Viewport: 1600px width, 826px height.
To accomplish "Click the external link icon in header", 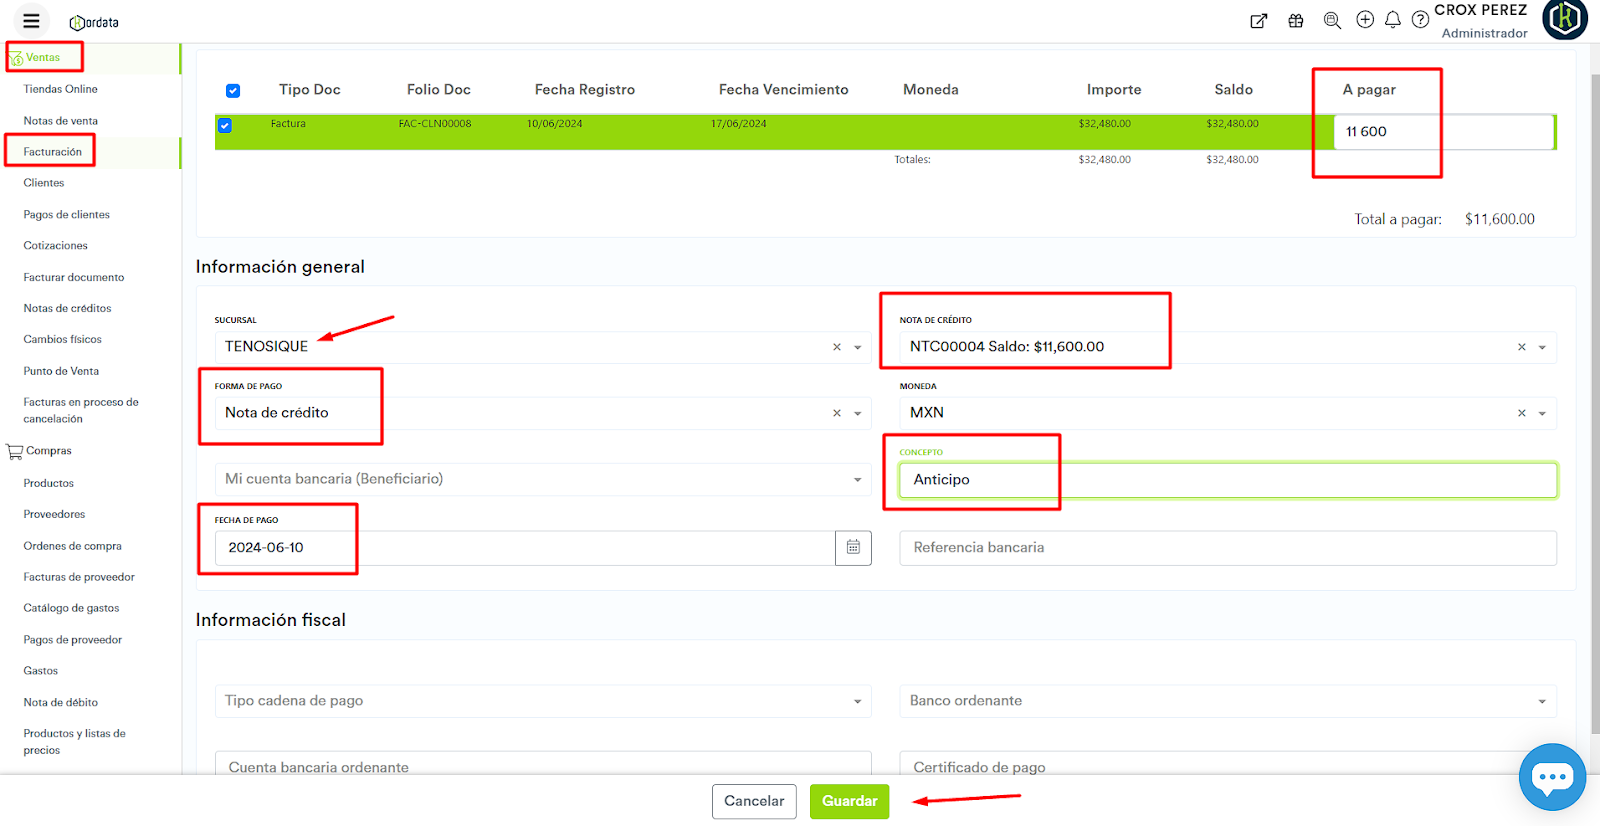I will pyautogui.click(x=1259, y=21).
